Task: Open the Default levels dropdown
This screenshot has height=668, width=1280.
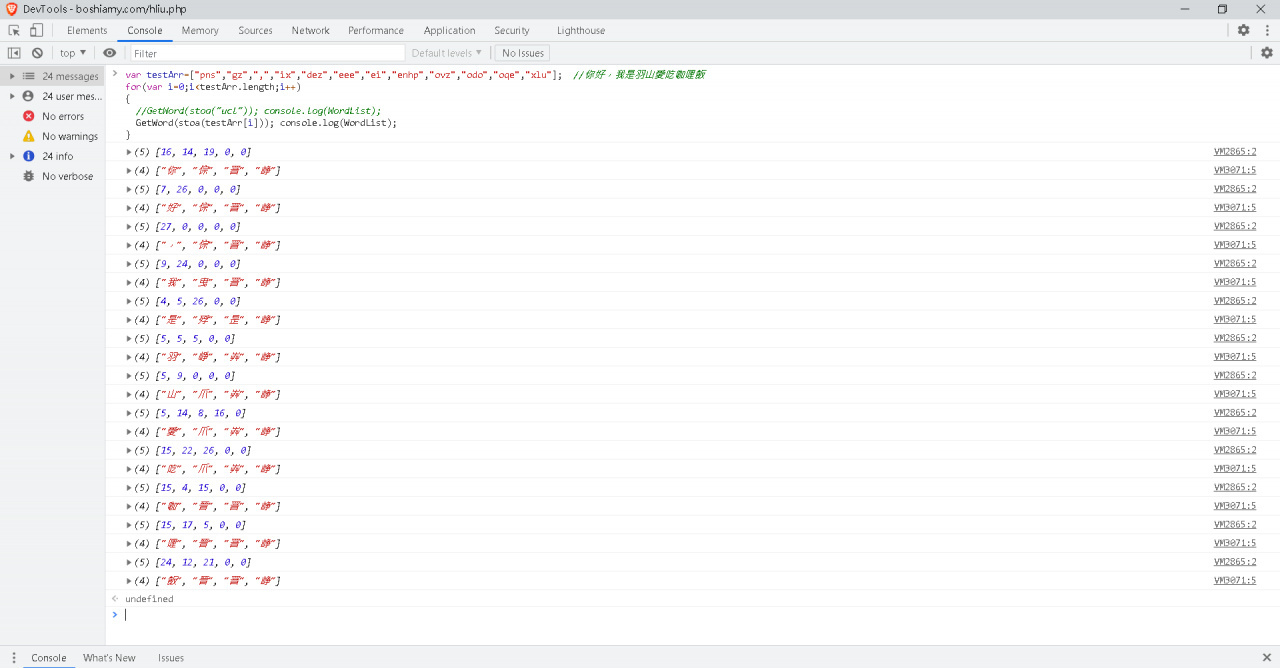Action: pyautogui.click(x=446, y=53)
